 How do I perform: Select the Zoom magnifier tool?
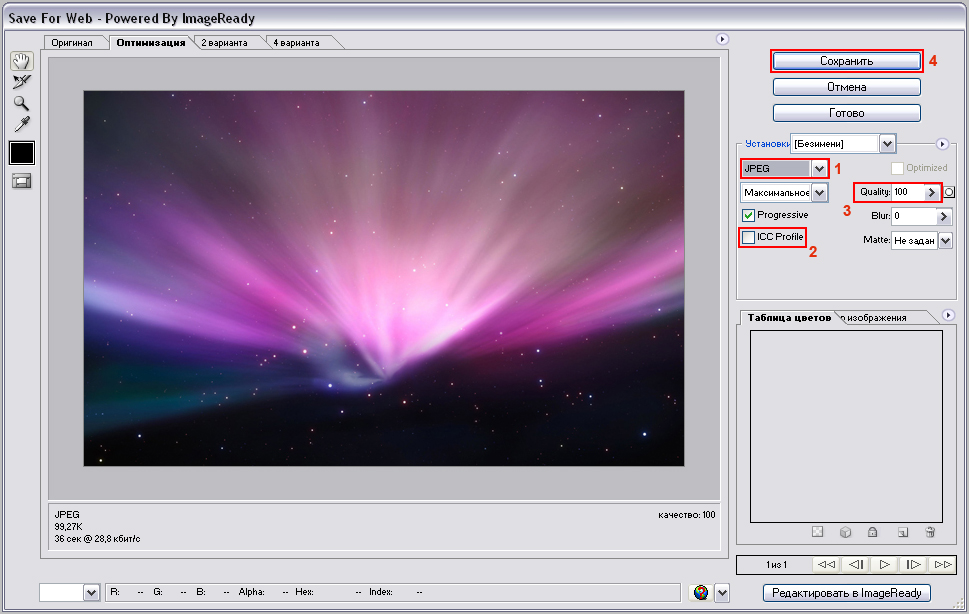point(21,103)
